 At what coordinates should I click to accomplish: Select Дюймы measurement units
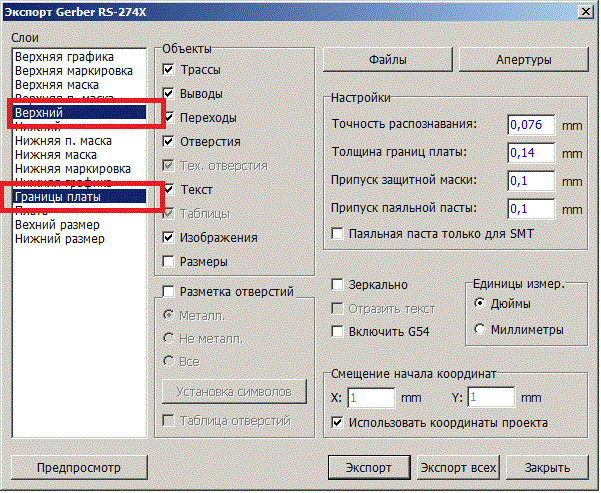click(479, 303)
